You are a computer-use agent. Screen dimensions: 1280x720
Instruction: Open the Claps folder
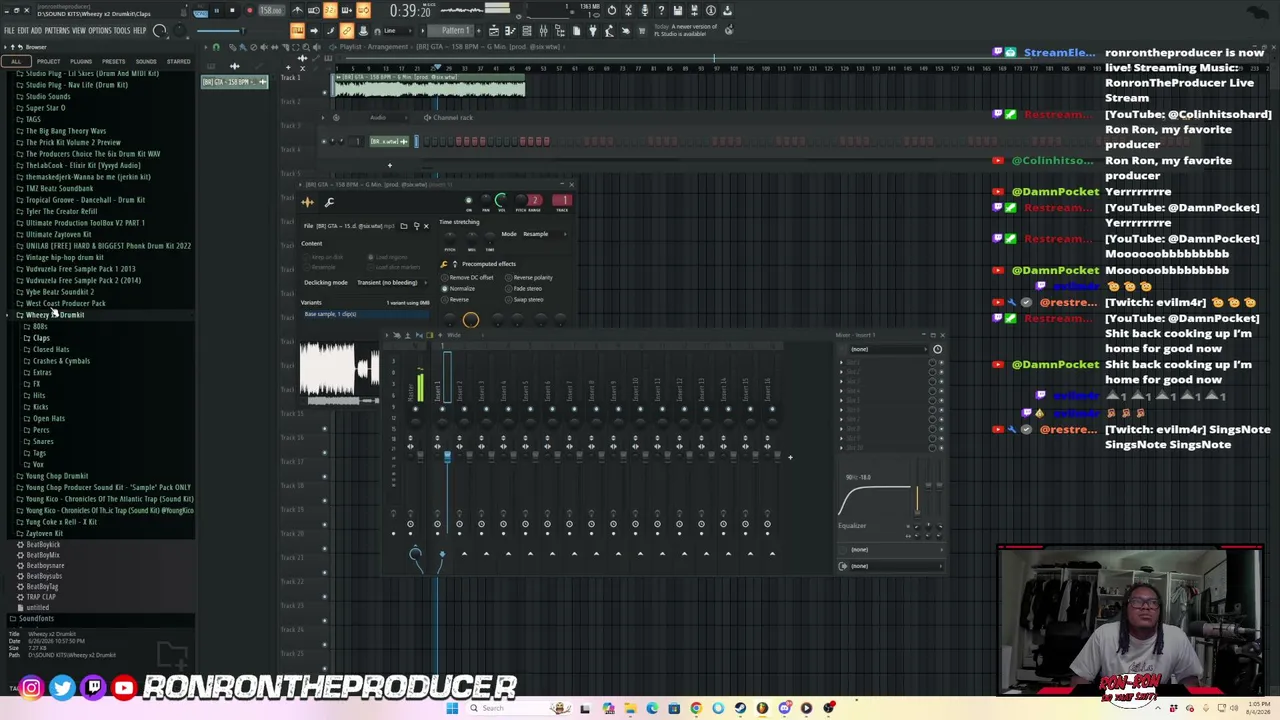click(41, 338)
